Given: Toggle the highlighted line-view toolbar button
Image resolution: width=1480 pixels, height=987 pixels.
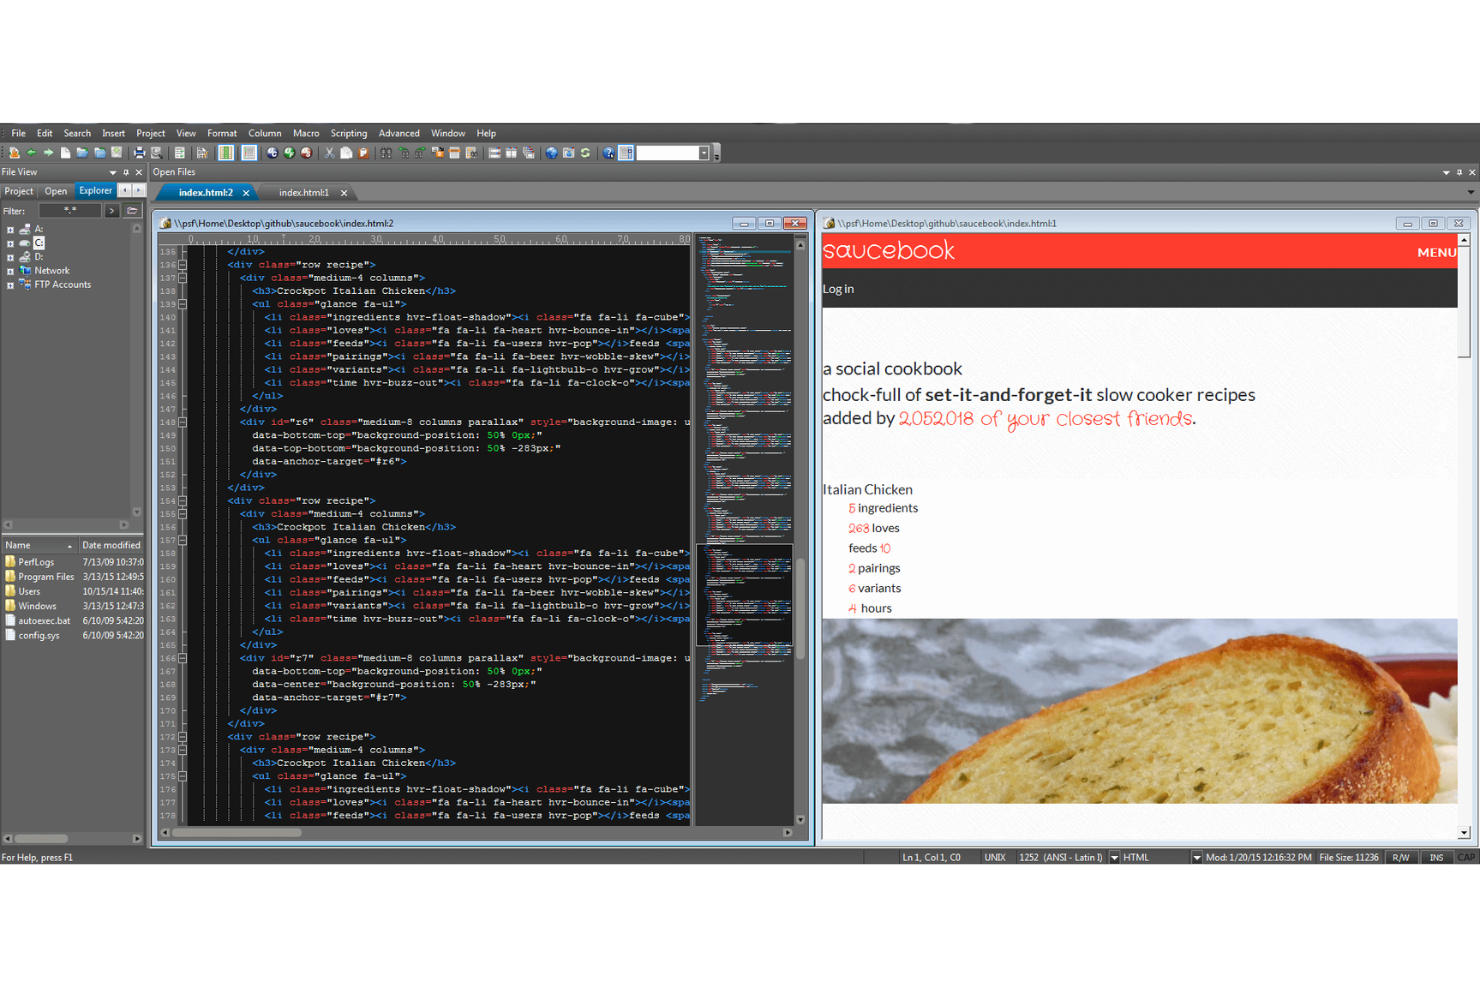Looking at the screenshot, I should pos(249,153).
